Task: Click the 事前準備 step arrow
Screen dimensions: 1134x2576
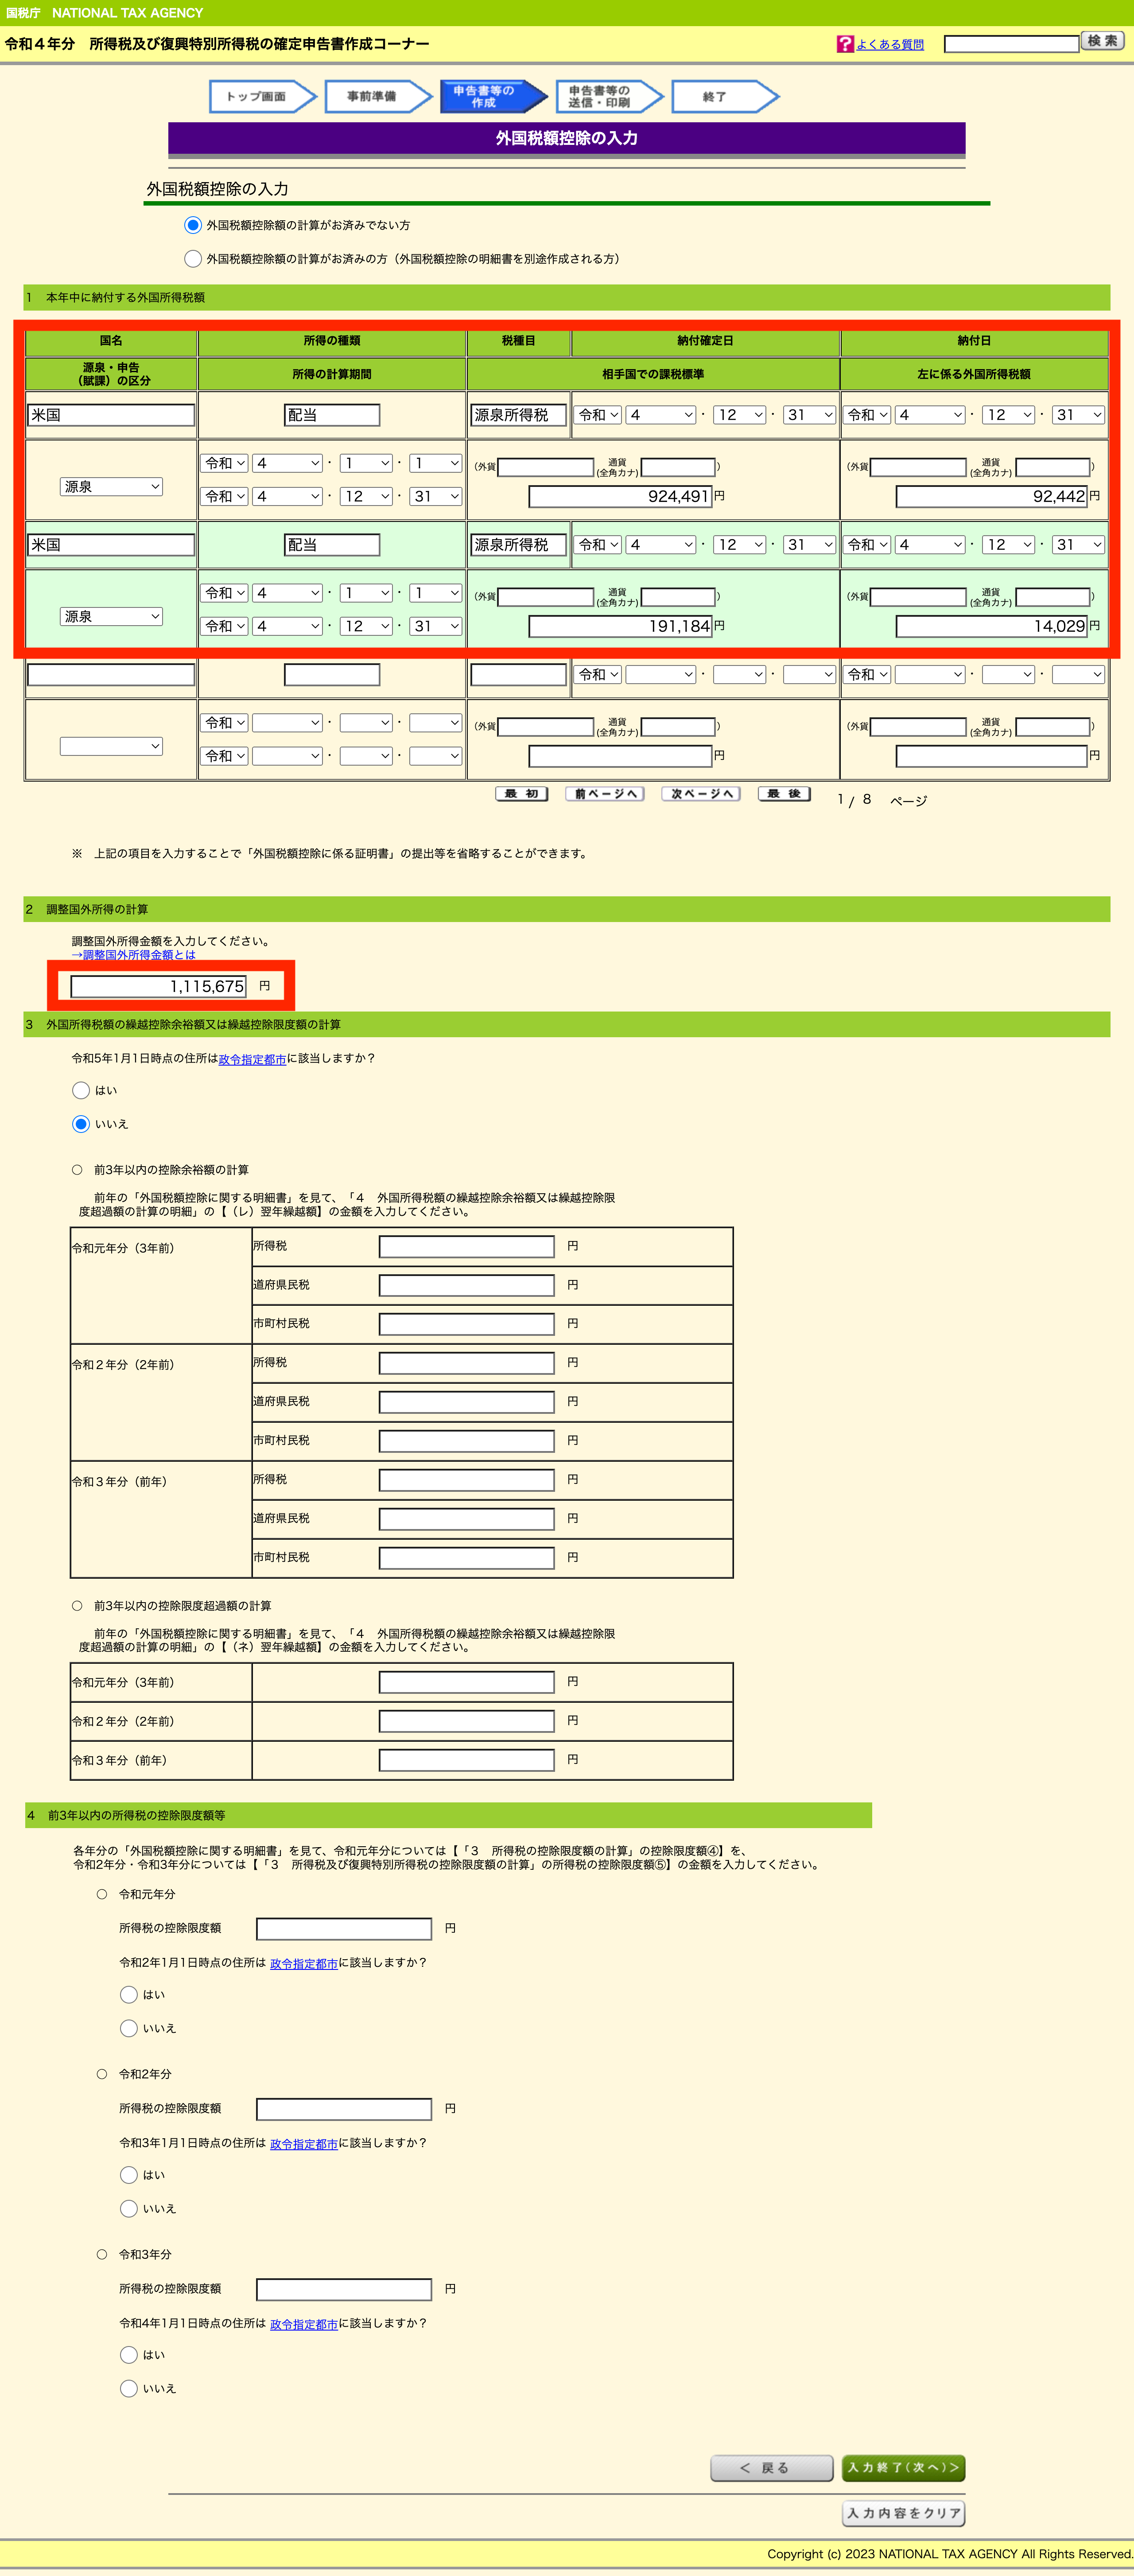Action: 373,97
